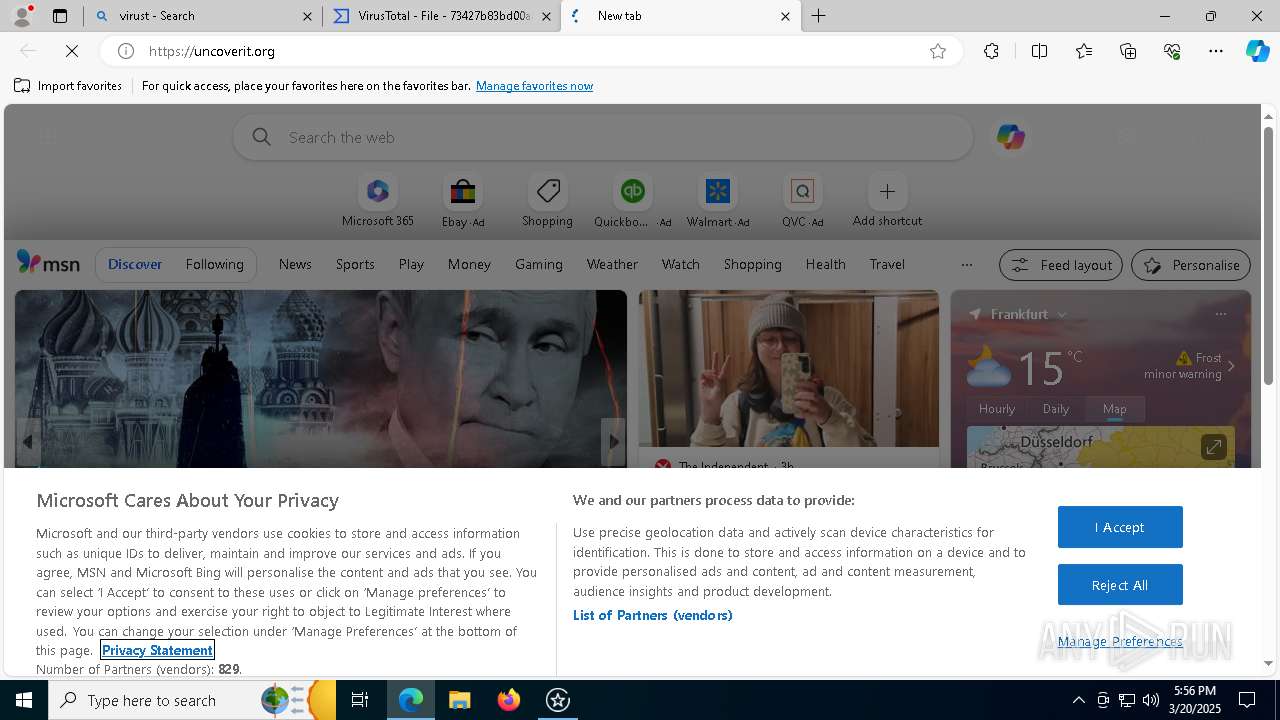Click Import favorites on favorites bar
This screenshot has height=720, width=1280.
coord(68,86)
